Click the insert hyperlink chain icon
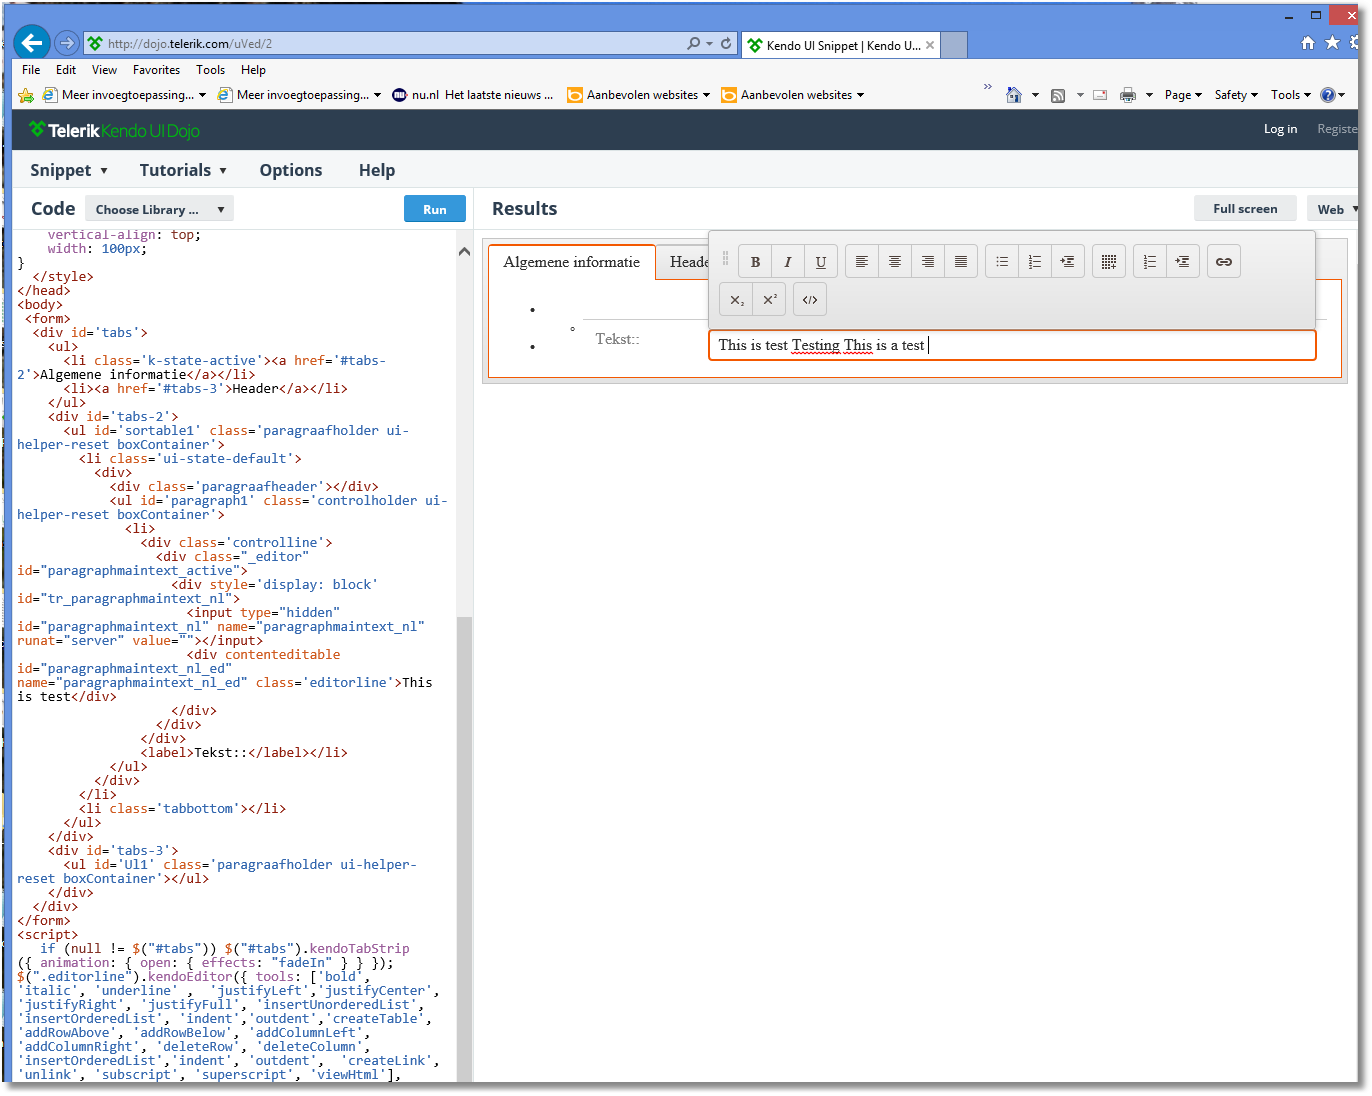Screen dimensions: 1372x1096 (x=1223, y=262)
